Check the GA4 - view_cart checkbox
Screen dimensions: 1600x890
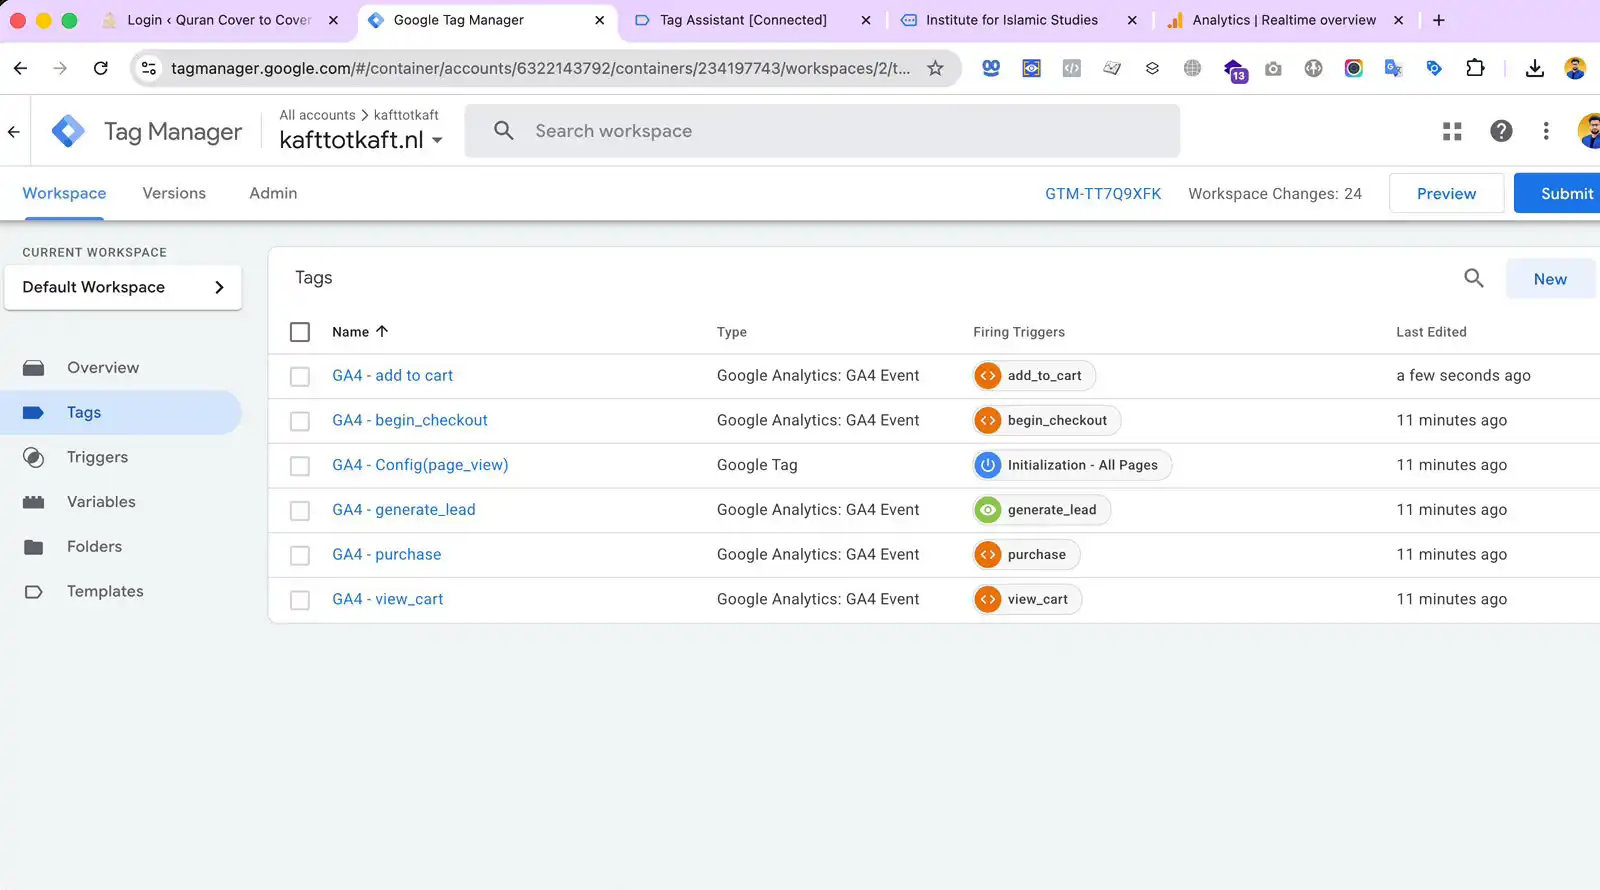[x=300, y=600]
